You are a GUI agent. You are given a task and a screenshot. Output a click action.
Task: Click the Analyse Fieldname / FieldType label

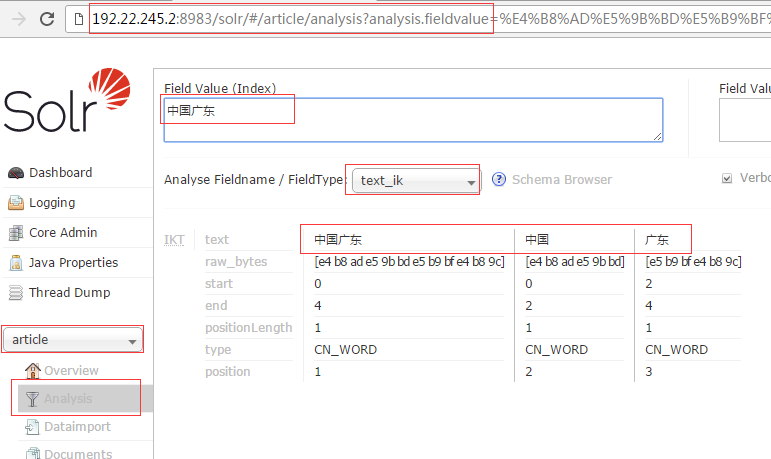(x=254, y=180)
